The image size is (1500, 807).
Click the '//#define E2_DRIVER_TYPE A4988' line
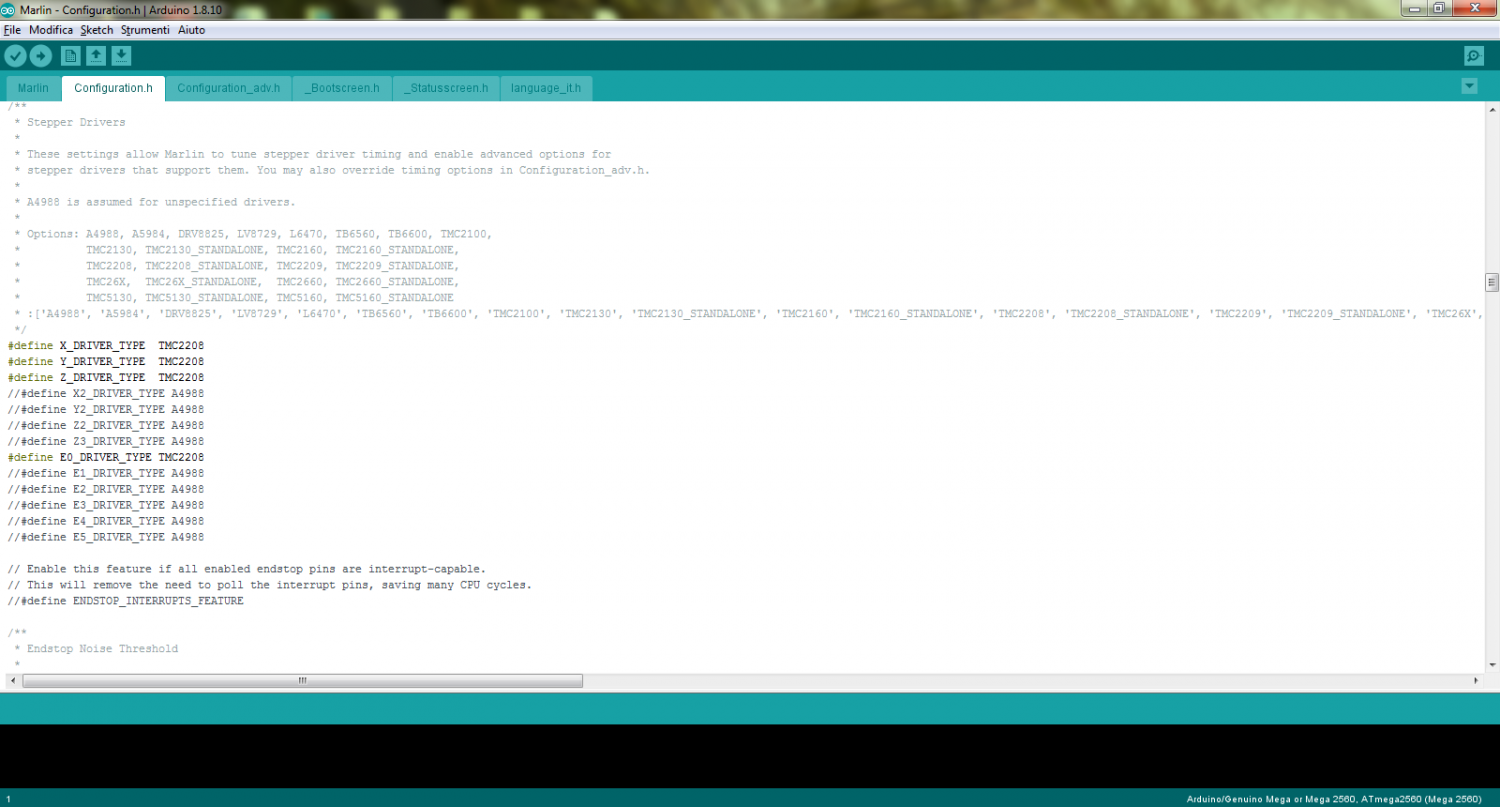point(106,489)
